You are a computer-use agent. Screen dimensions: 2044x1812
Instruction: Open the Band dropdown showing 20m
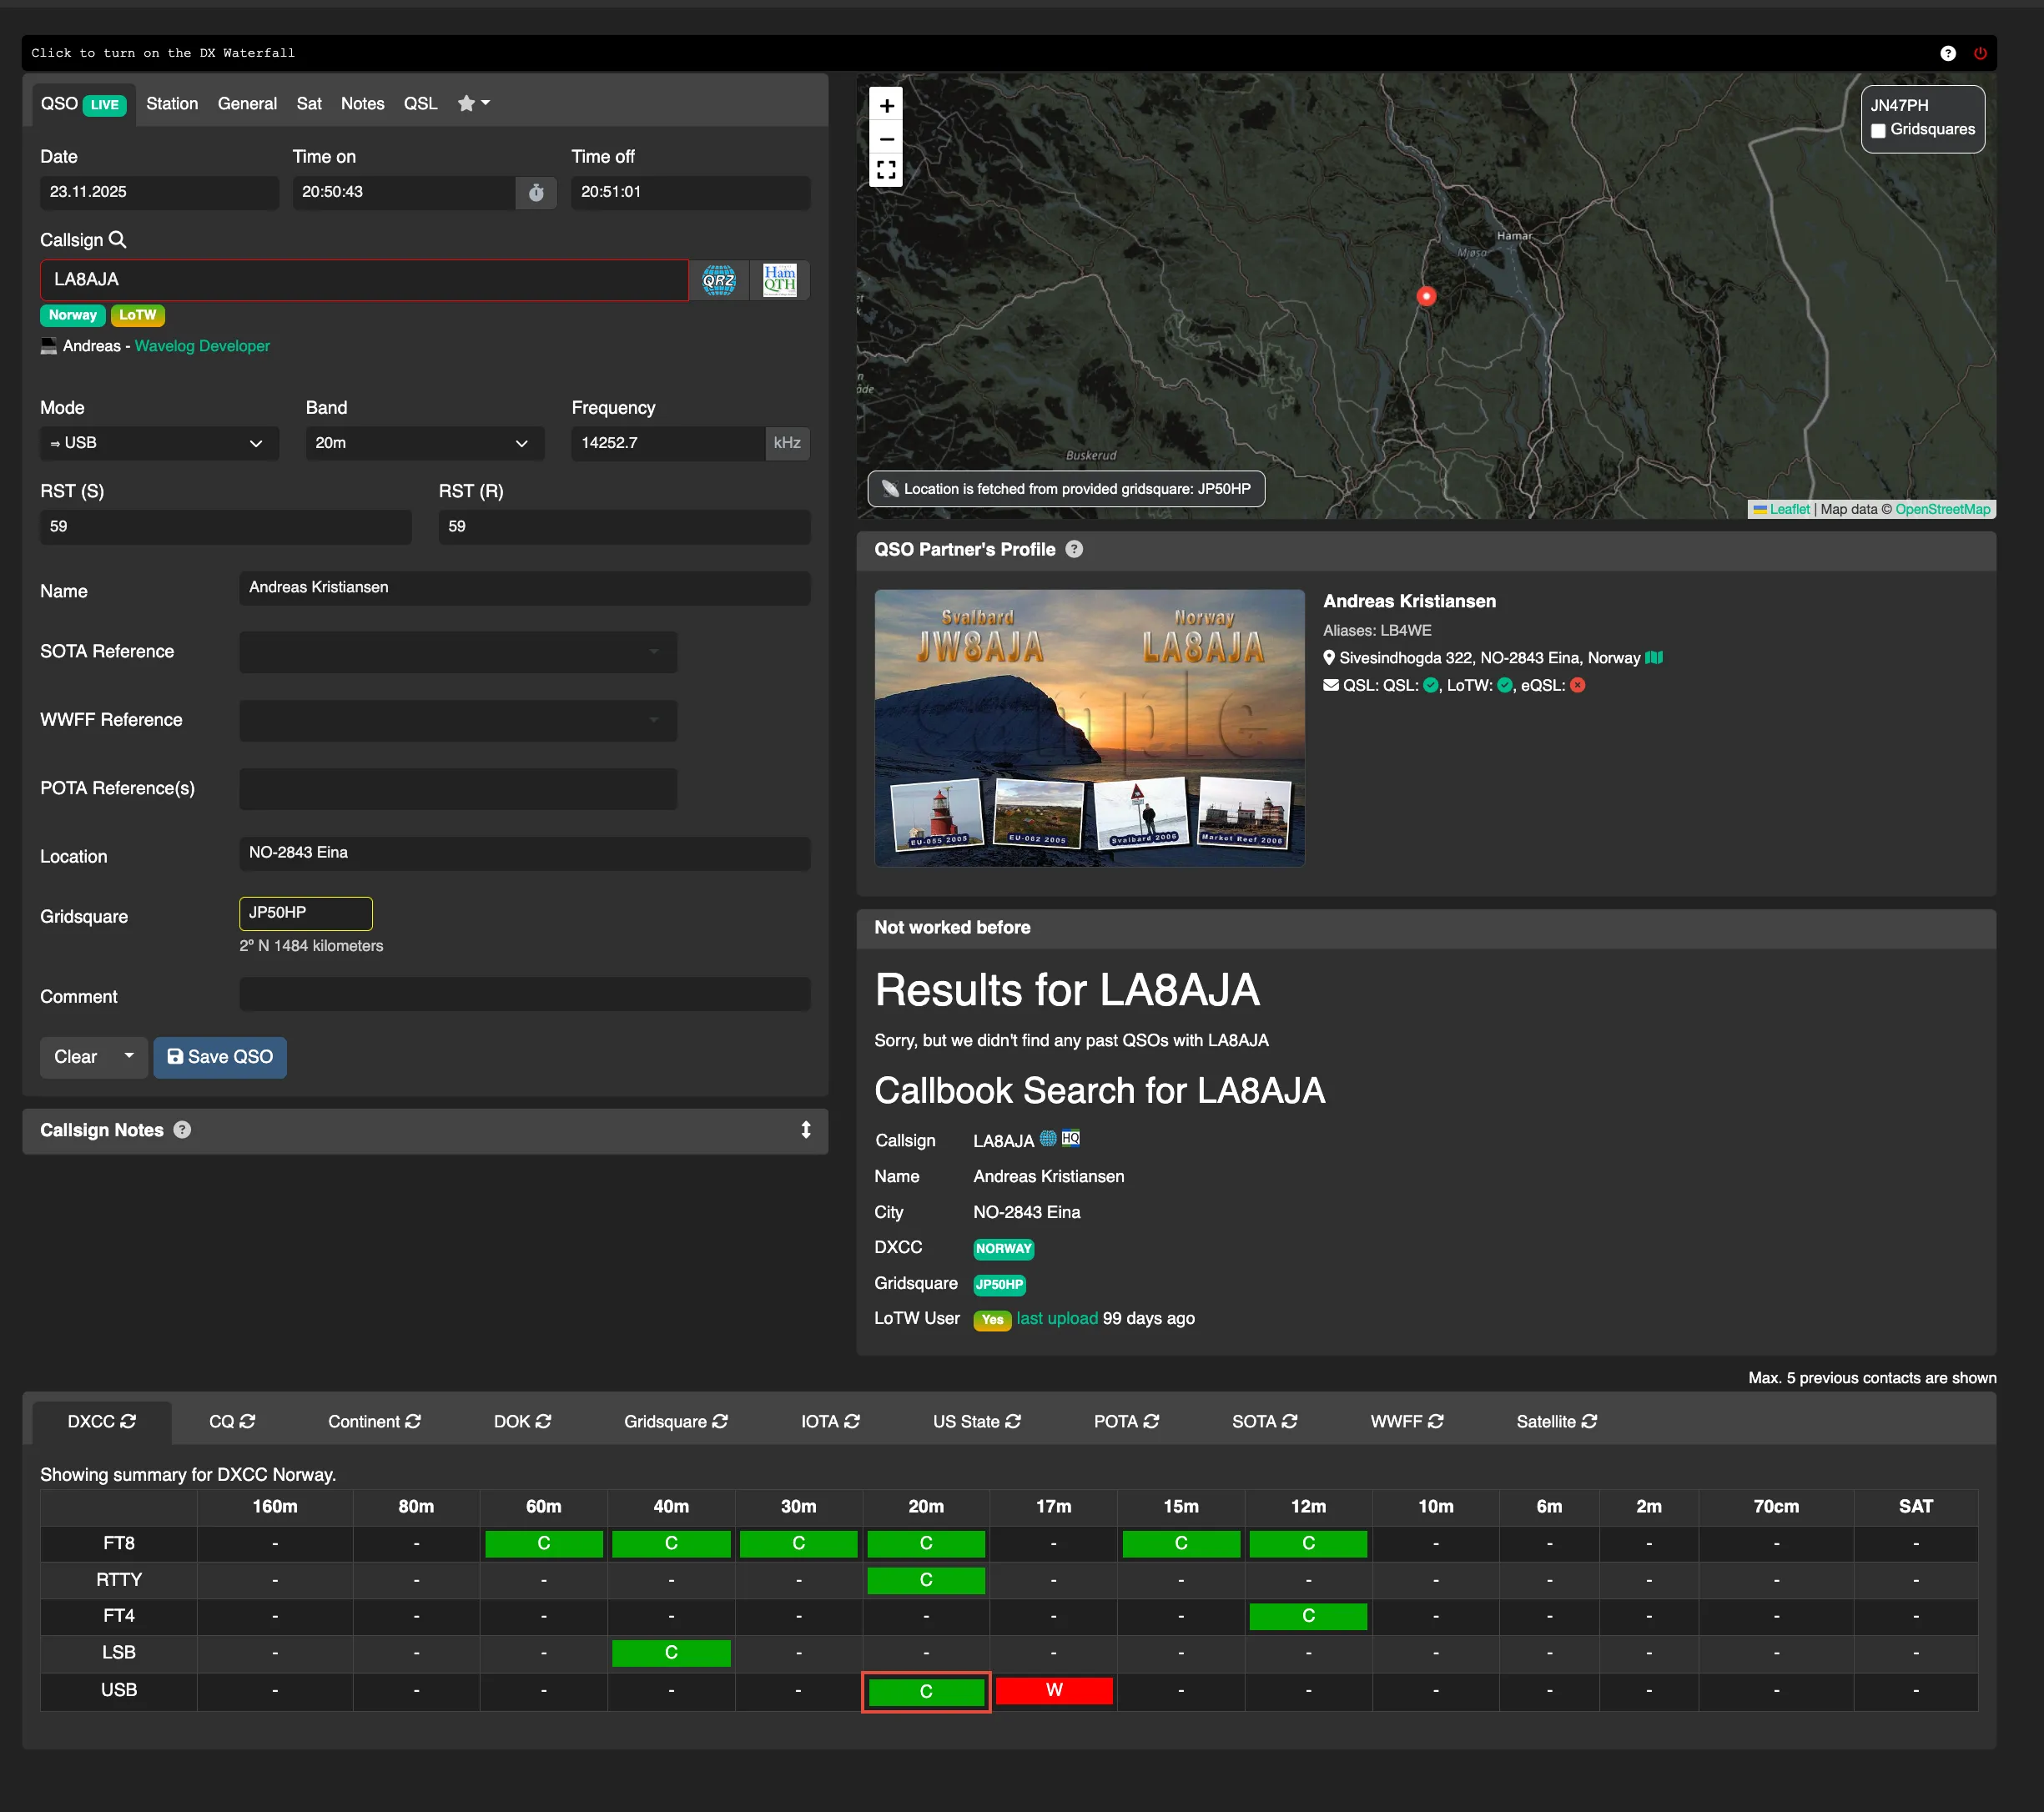coord(424,443)
